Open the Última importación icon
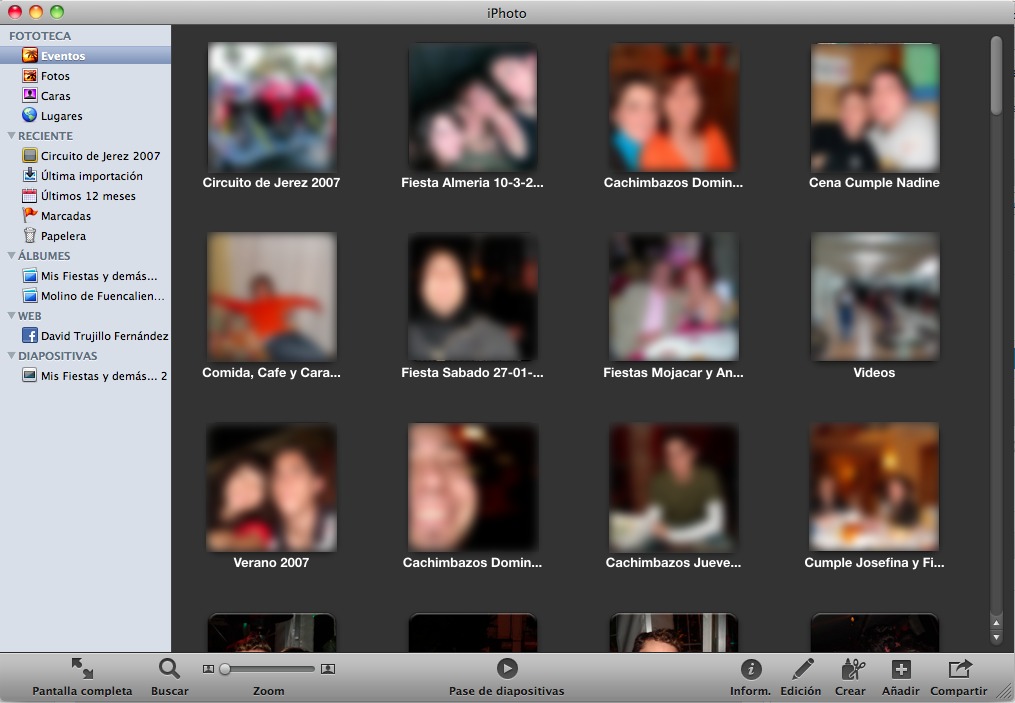The width and height of the screenshot is (1015, 703). click(30, 175)
